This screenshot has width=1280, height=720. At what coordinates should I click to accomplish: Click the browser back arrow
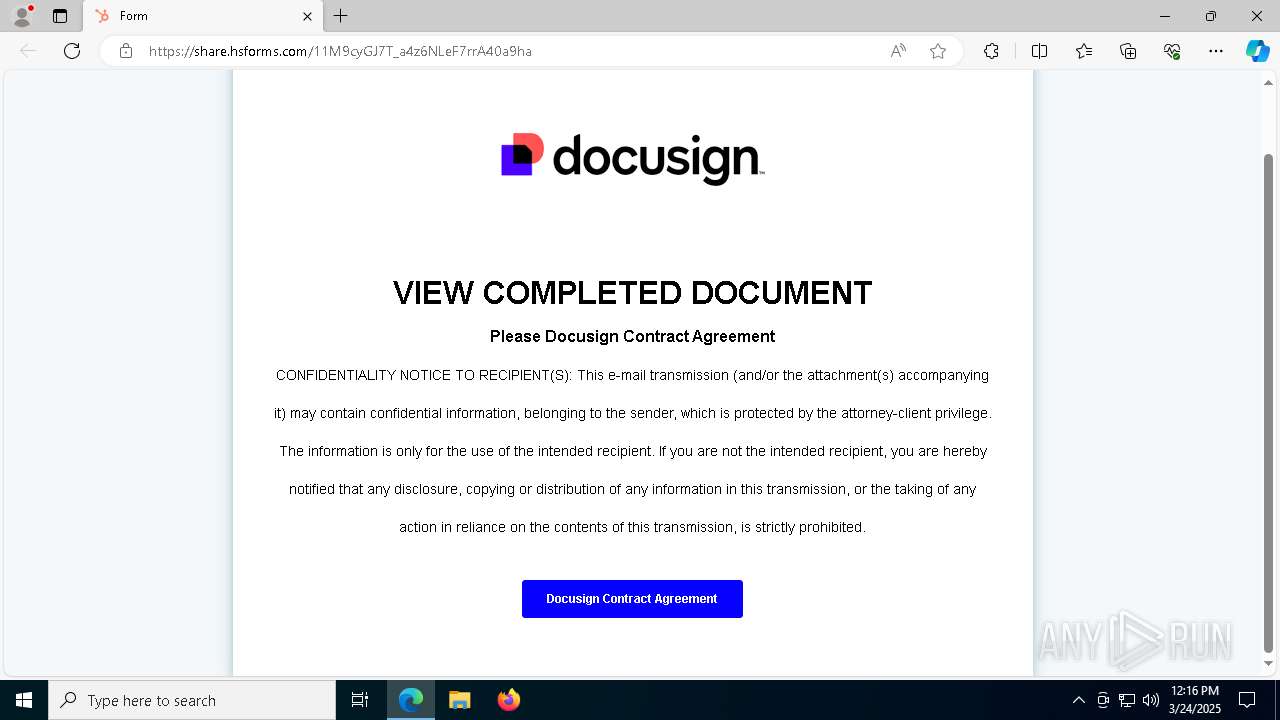(28, 51)
